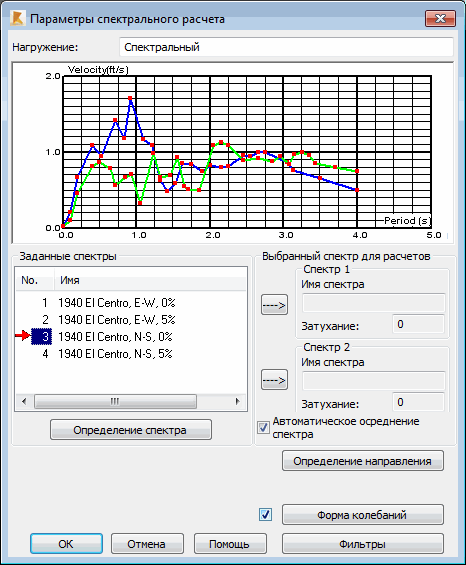Screen dimensions: 466x565
Task: Click Определение направления button
Action: (x=363, y=461)
